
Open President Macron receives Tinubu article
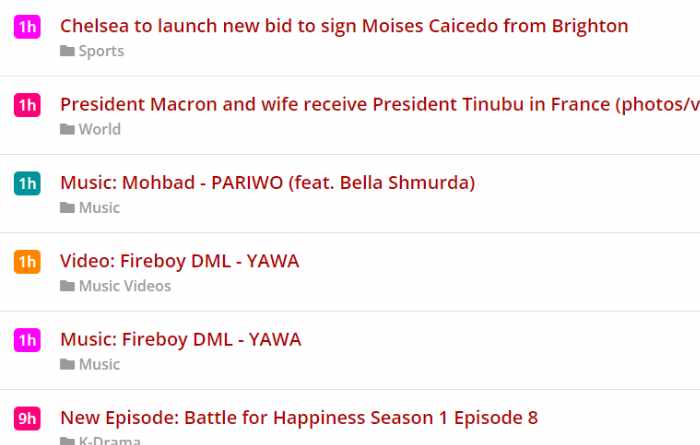380,104
